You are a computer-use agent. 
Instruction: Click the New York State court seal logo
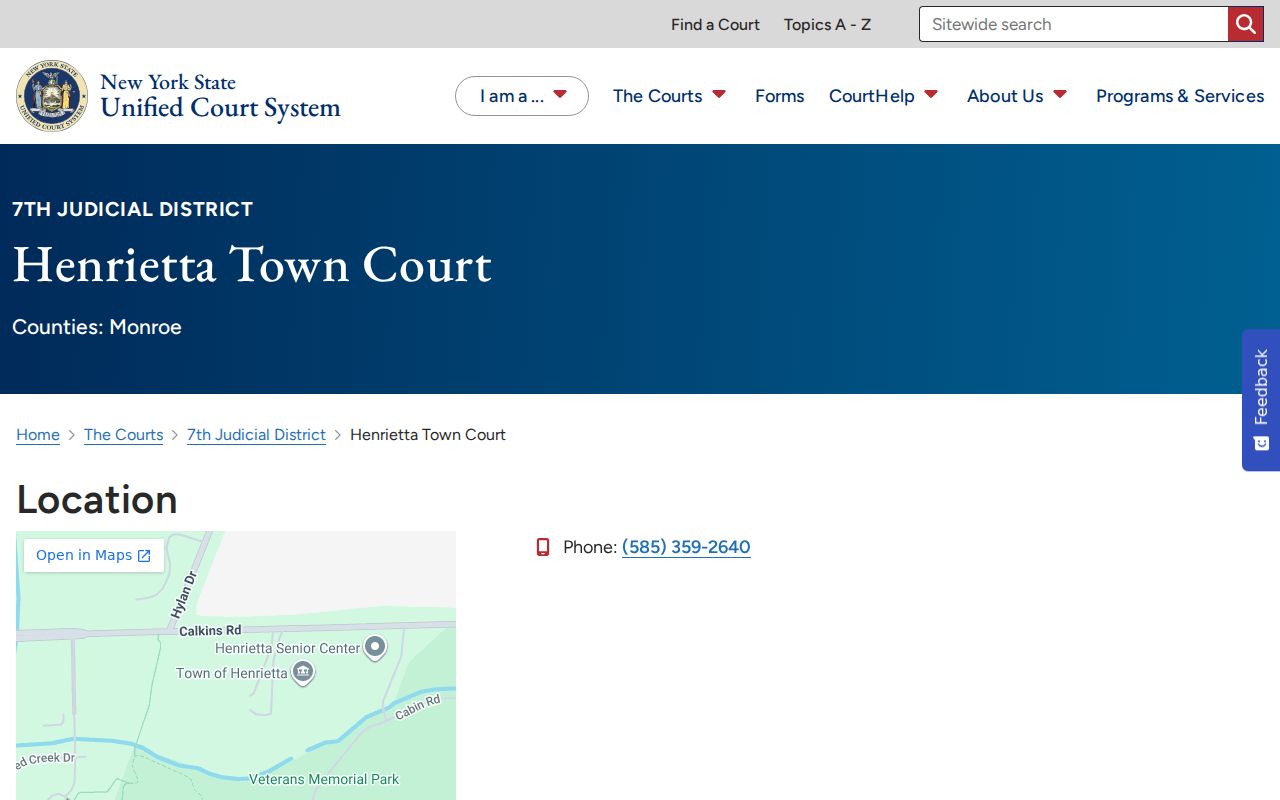52,95
